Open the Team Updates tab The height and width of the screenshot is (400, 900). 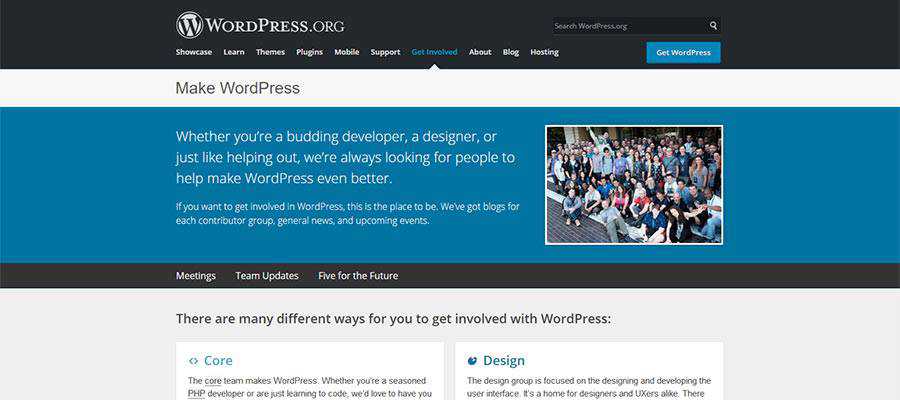coord(267,276)
